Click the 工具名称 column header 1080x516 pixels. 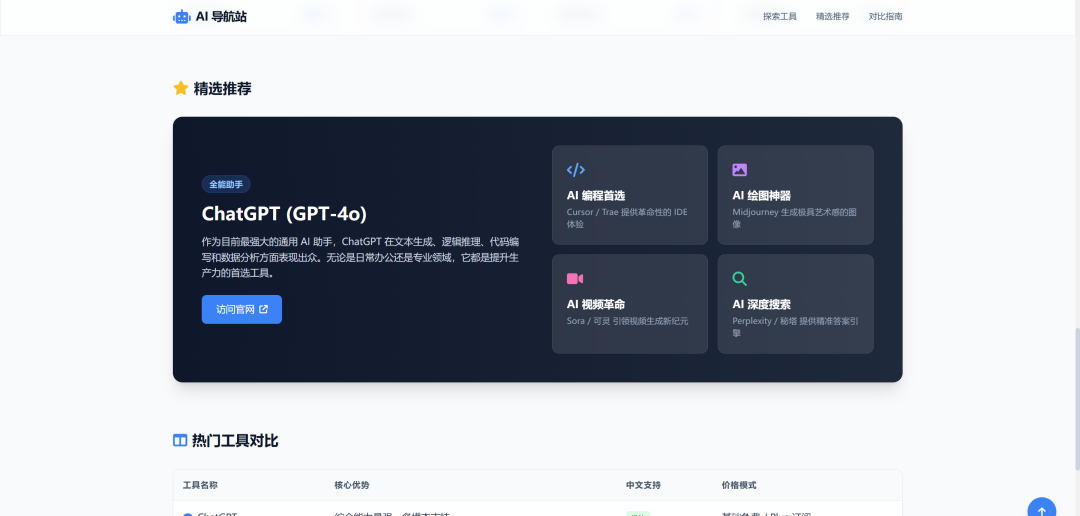(x=200, y=485)
